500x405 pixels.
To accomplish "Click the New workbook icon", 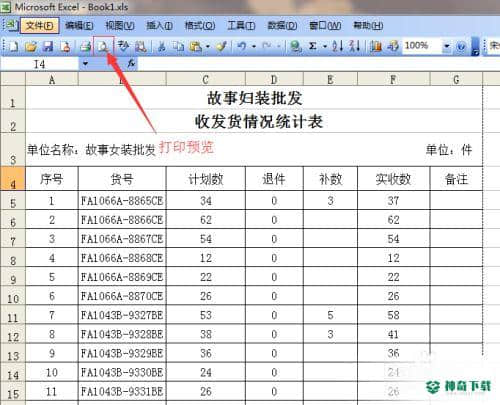I will [14, 46].
